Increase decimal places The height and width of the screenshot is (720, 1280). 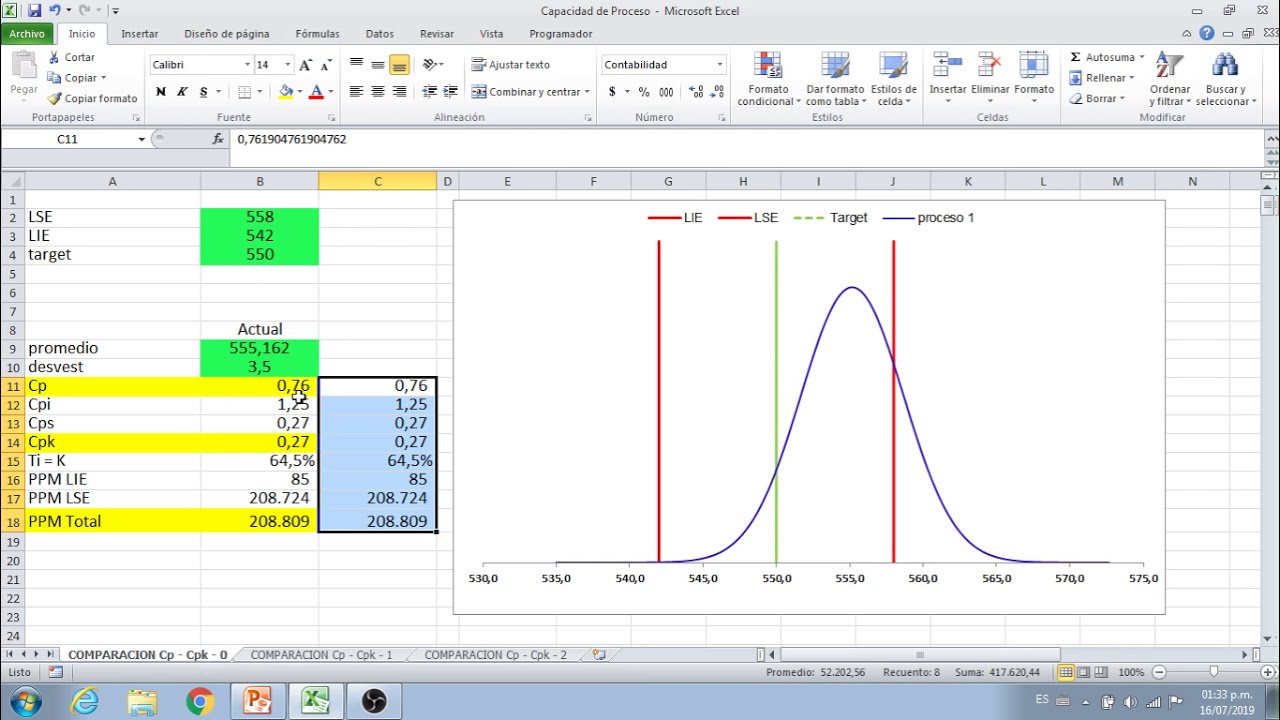click(x=696, y=92)
